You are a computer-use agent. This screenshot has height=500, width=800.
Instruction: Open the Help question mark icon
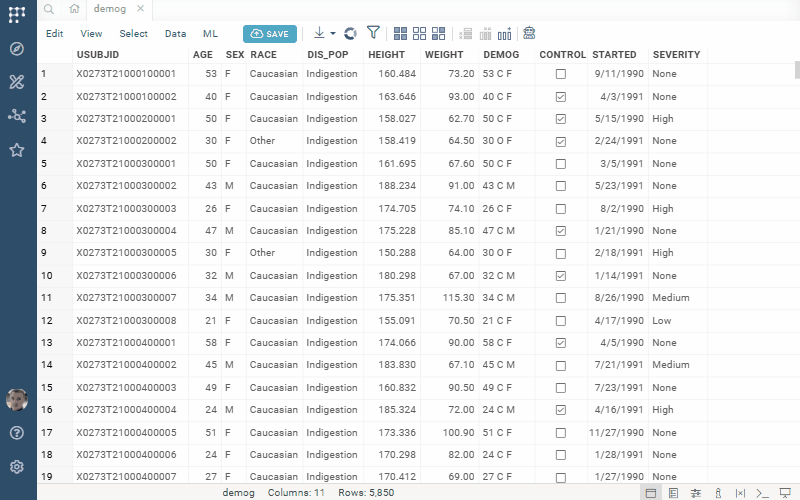point(17,433)
